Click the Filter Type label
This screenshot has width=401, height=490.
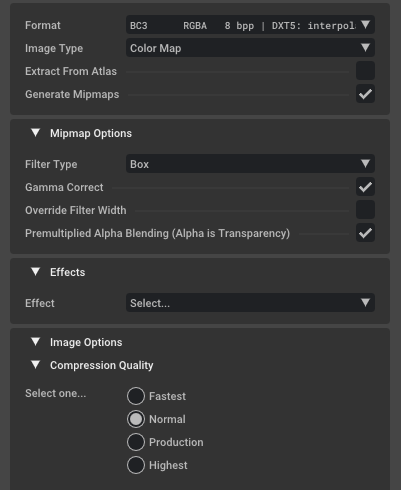pyautogui.click(x=51, y=164)
